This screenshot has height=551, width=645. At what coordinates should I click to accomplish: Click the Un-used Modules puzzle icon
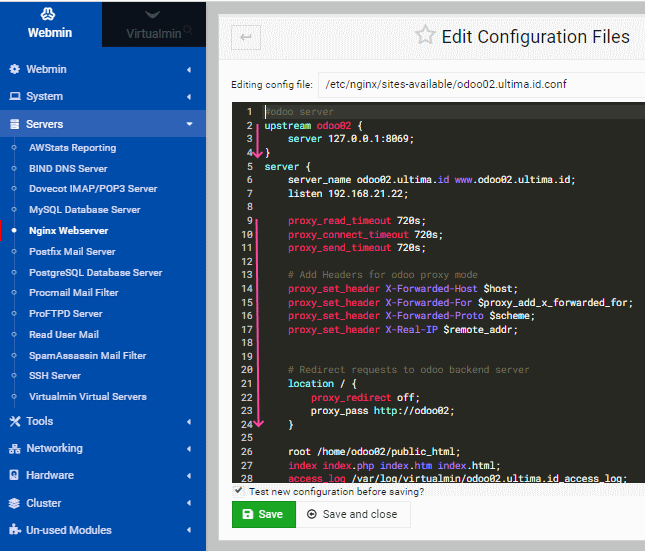click(x=15, y=530)
